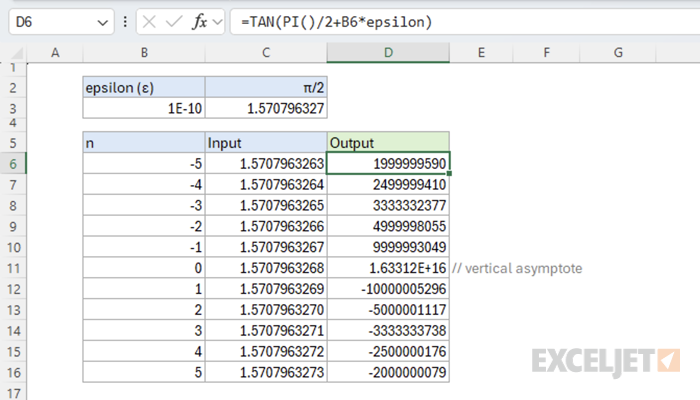The height and width of the screenshot is (400, 700).
Task: Select the n cell with value 1 in row 12
Action: click(x=144, y=289)
